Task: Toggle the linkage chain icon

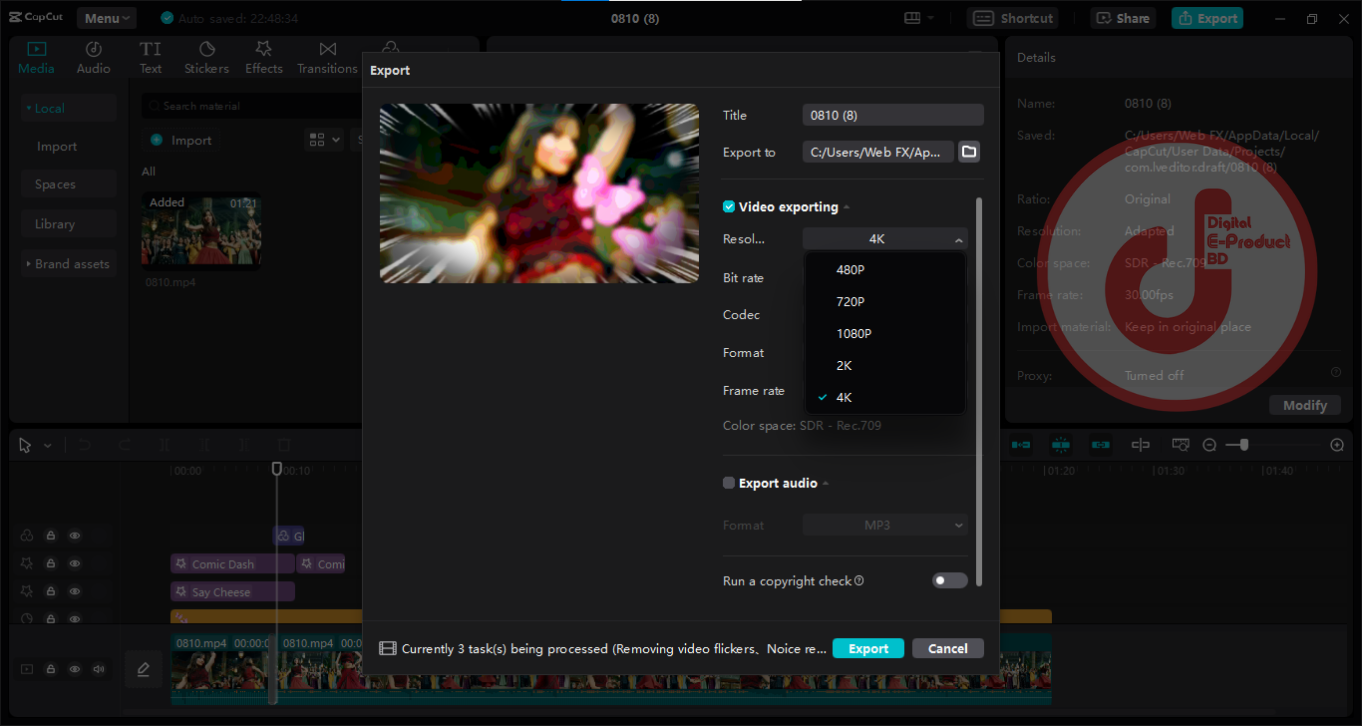Action: (1101, 445)
